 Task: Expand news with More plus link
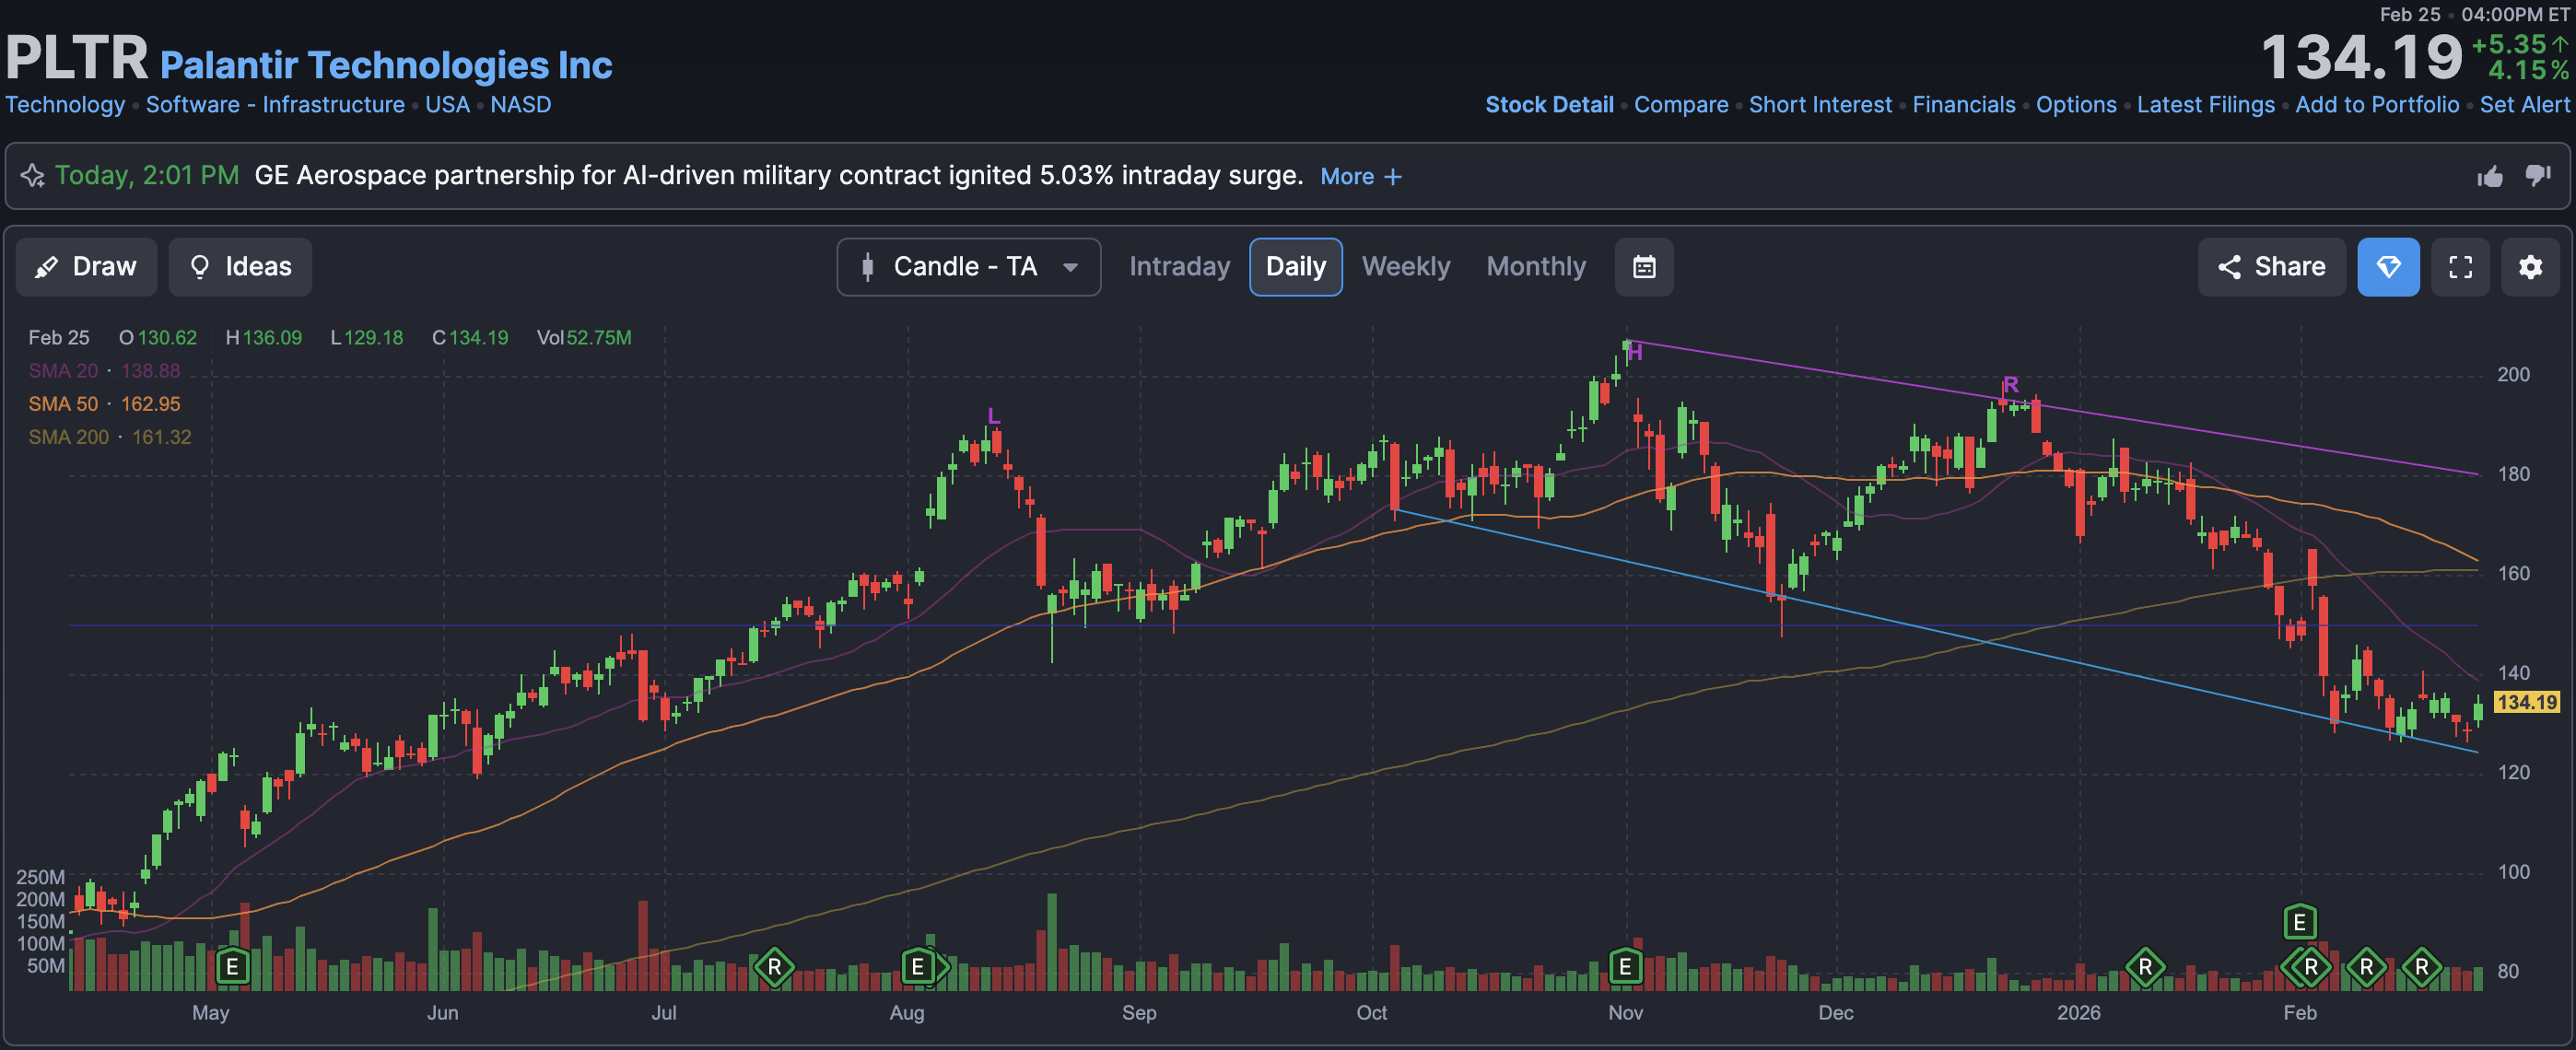1360,177
